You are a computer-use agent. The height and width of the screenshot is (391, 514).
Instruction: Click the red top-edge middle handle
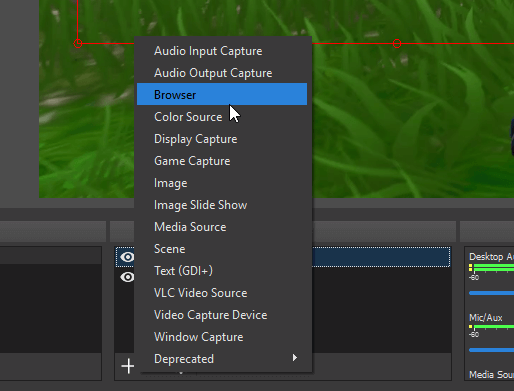tap(397, 43)
